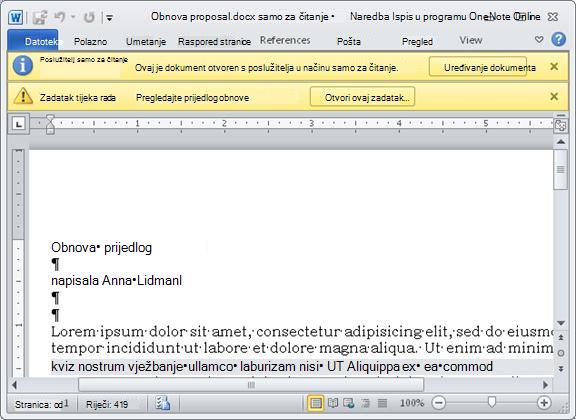576x420 pixels.
Task: Click the 'tempor incididunt ut labore' line
Action: pos(302,348)
